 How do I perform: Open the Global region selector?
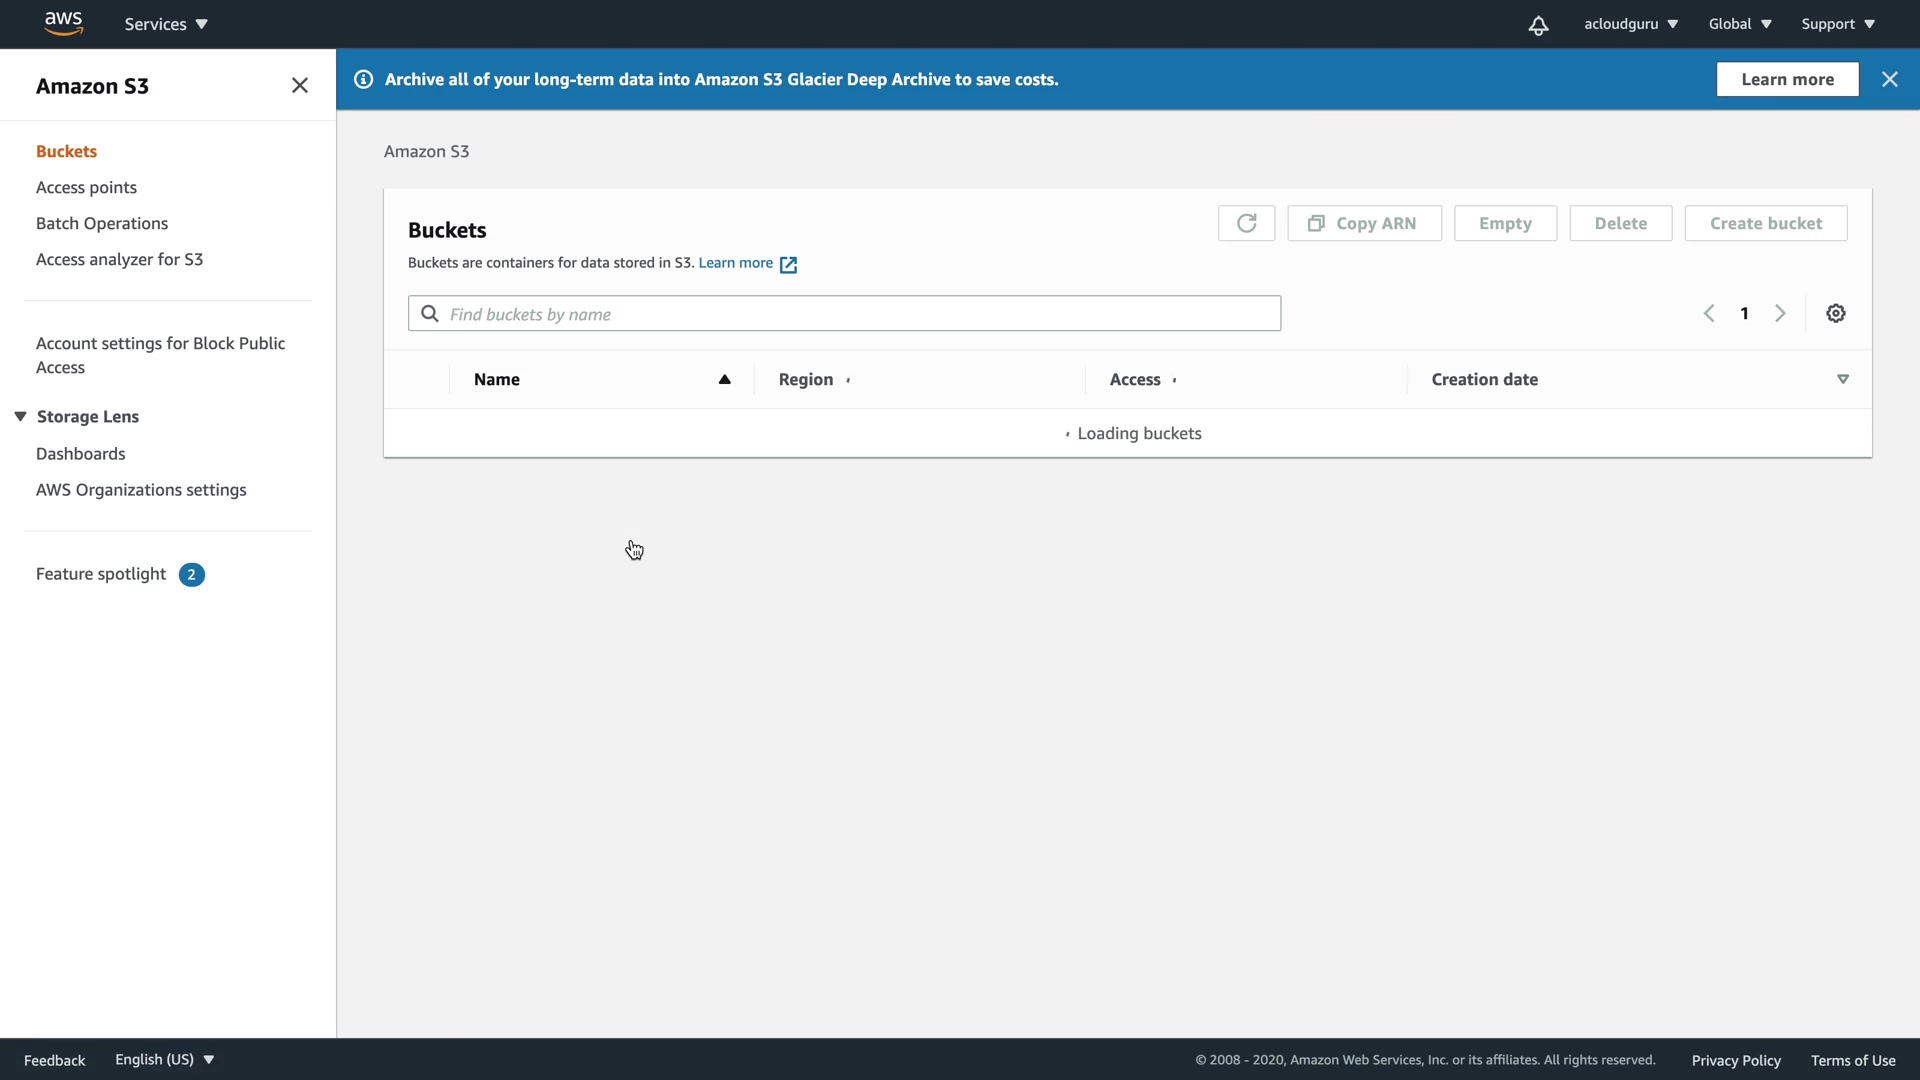pos(1739,24)
